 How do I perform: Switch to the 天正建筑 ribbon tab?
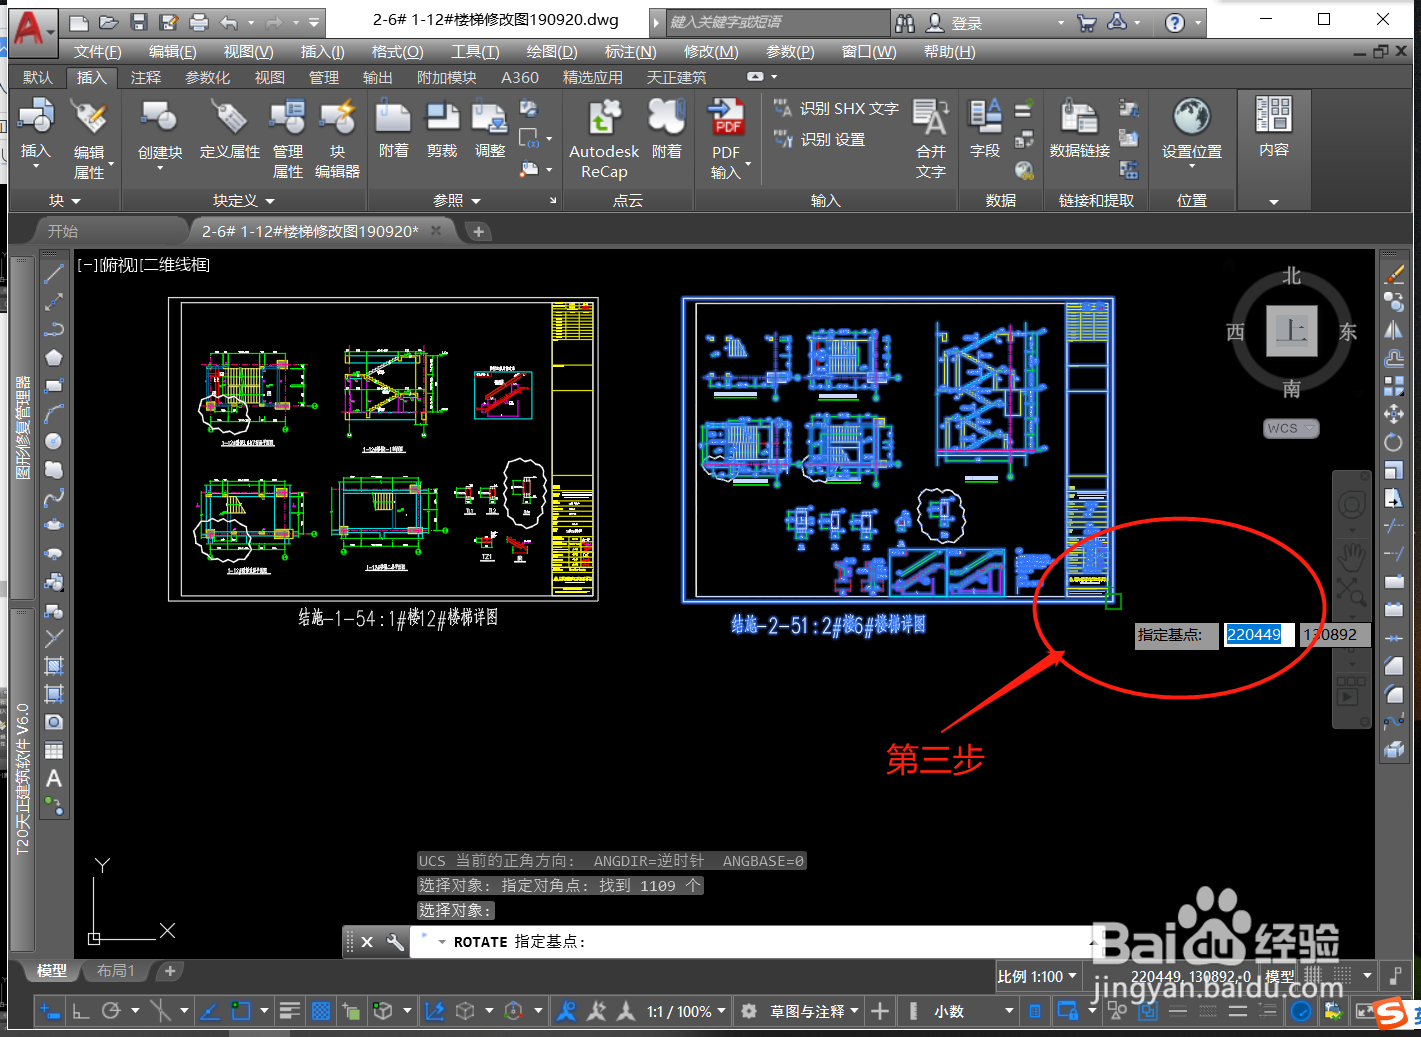pyautogui.click(x=676, y=77)
